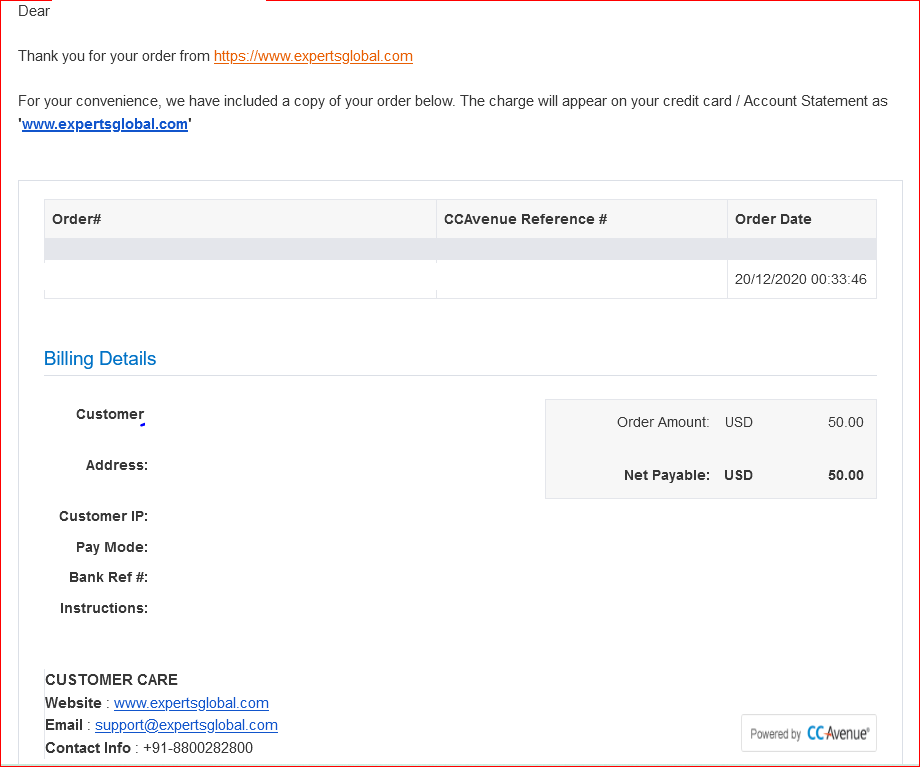Click the Customer IP: label

click(x=103, y=516)
